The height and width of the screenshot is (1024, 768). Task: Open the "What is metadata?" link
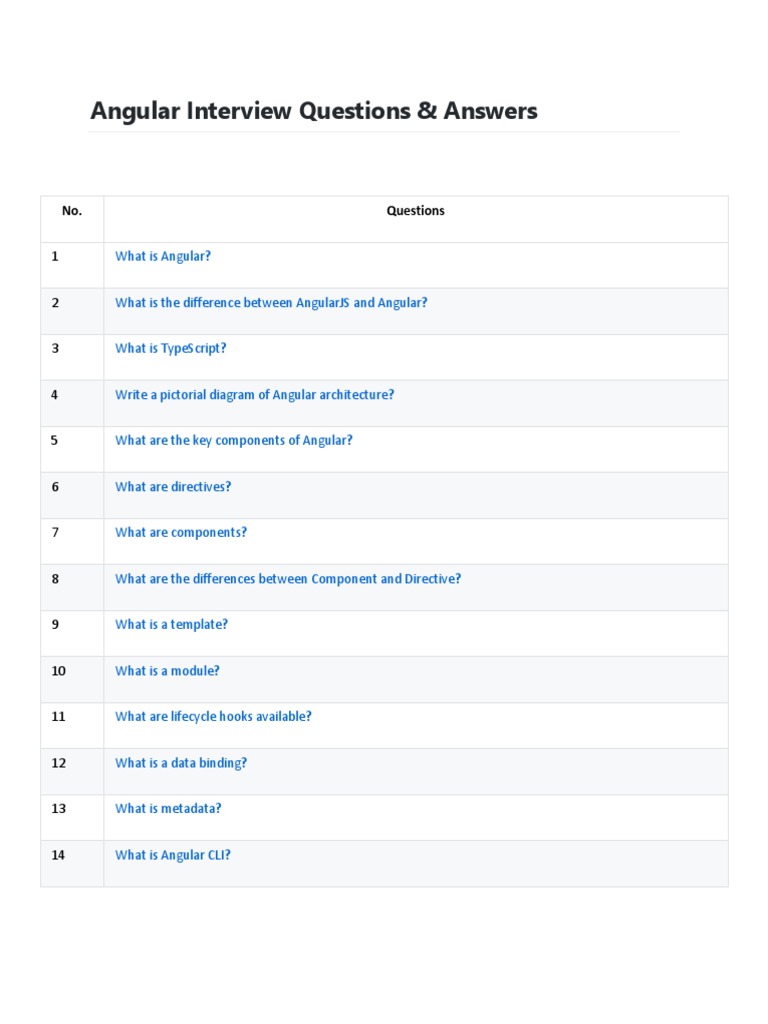[x=168, y=808]
